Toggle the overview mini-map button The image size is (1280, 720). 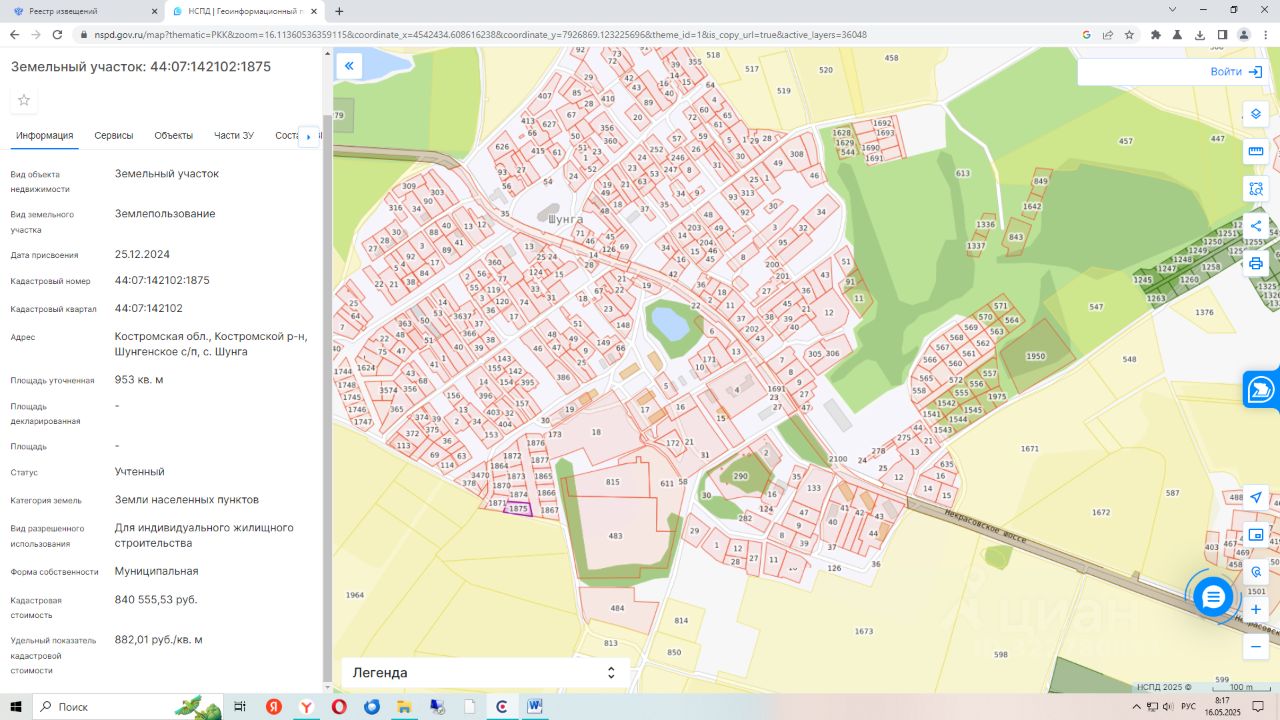[x=1256, y=535]
